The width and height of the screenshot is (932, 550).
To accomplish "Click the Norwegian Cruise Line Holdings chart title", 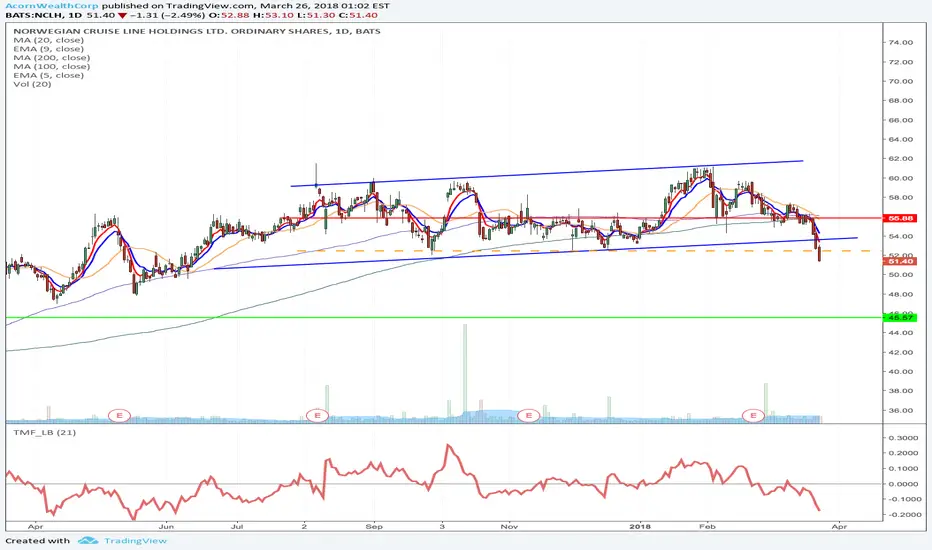I will click(x=197, y=31).
